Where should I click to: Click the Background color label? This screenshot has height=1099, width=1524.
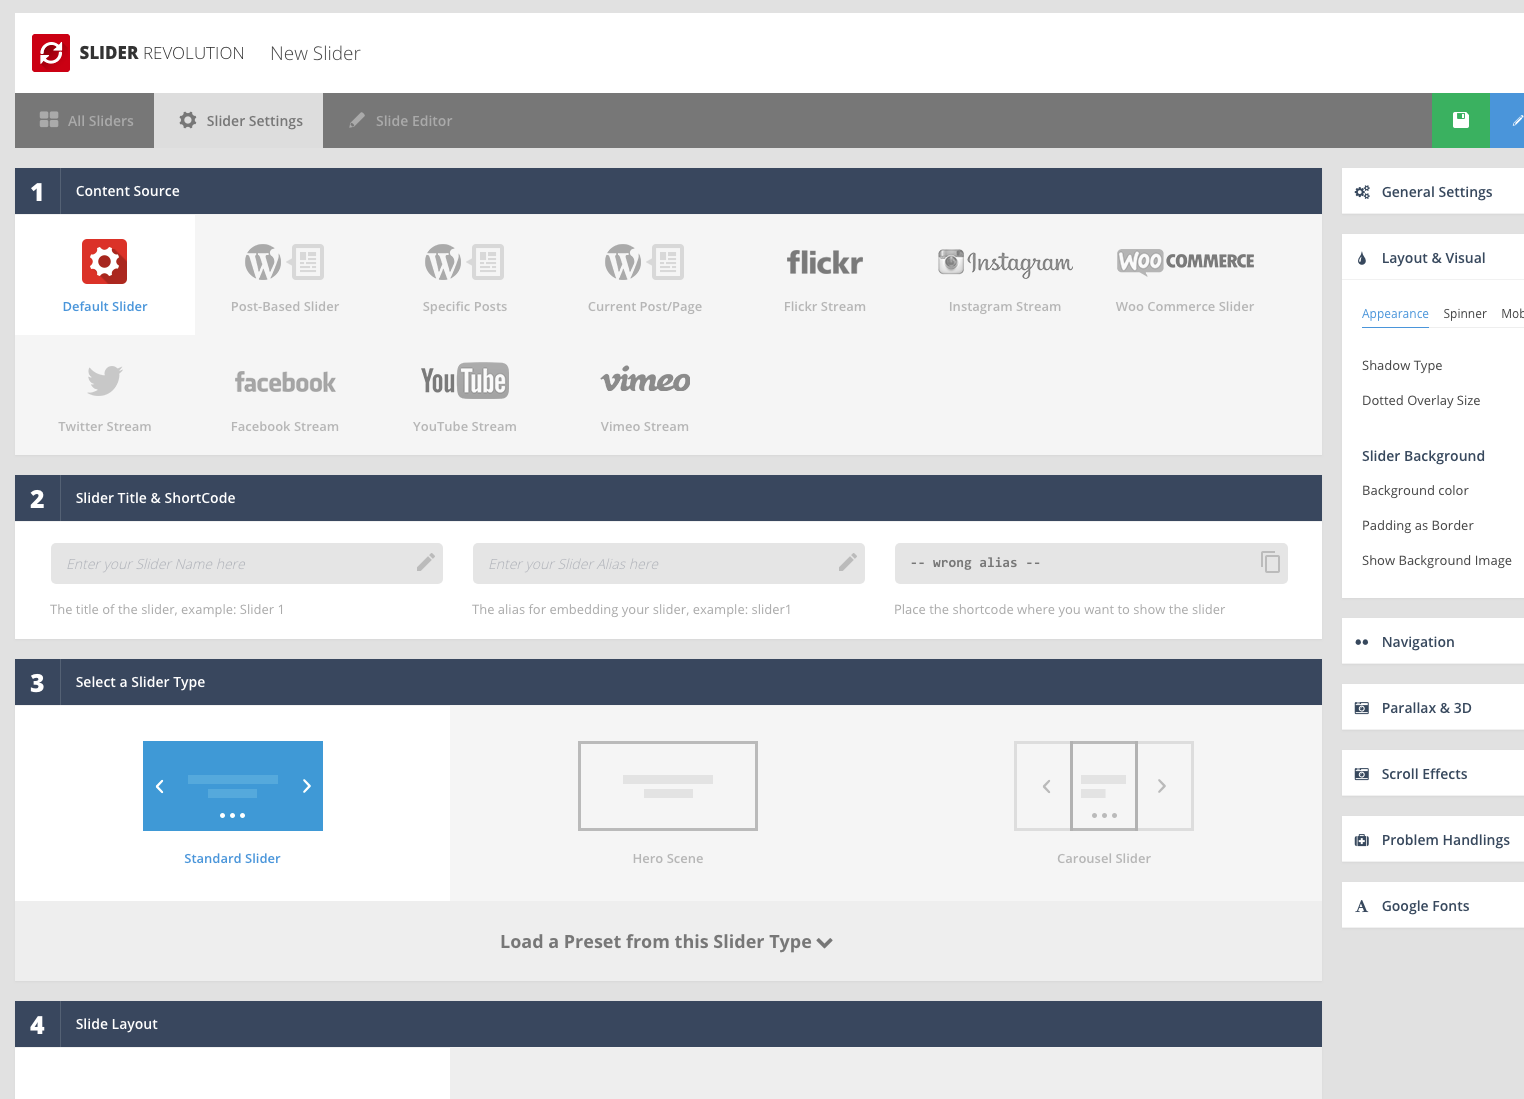1415,490
